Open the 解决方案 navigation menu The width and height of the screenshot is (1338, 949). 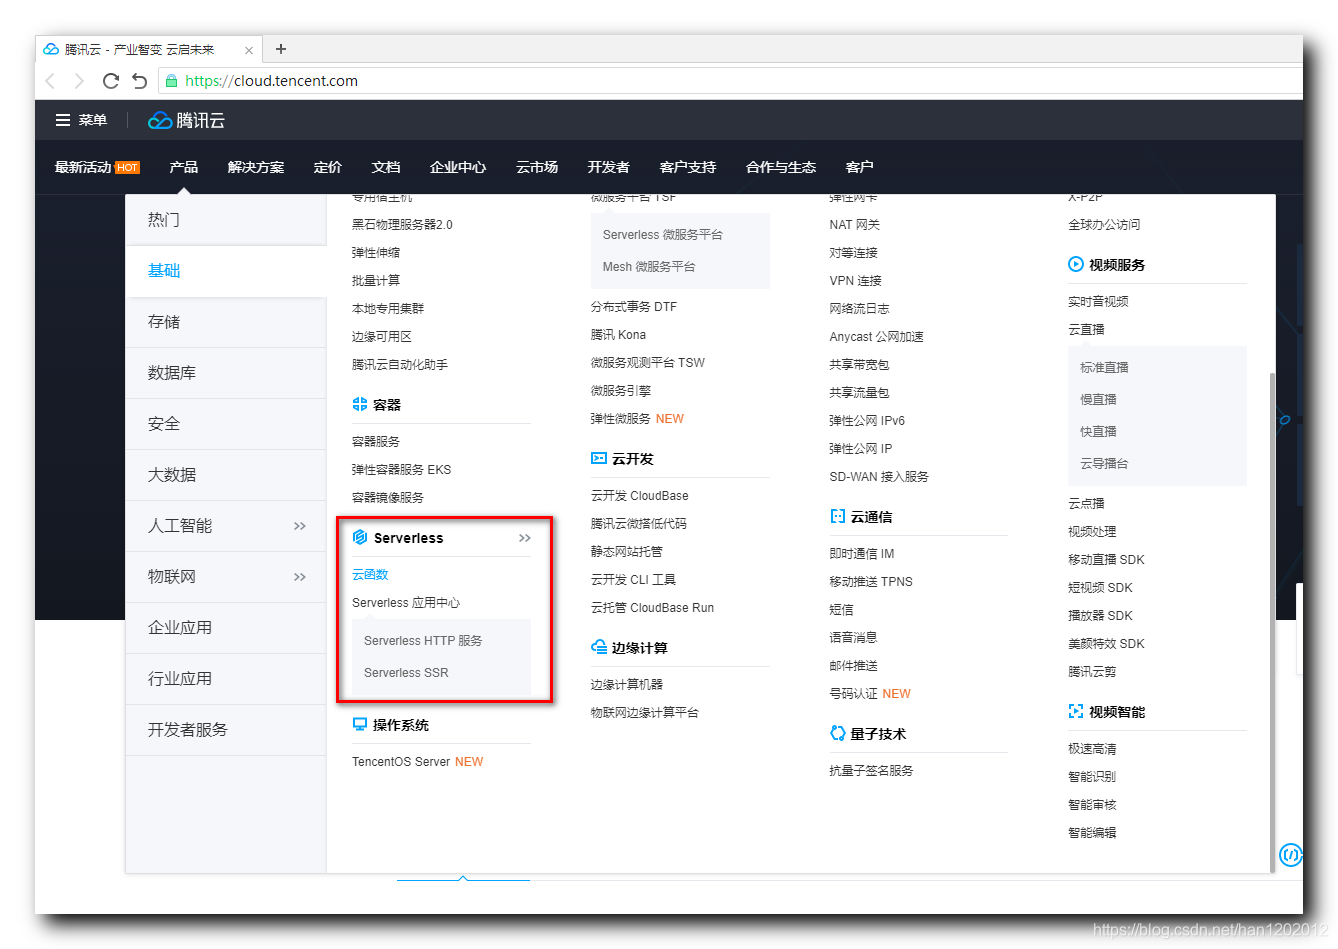pyautogui.click(x=256, y=167)
